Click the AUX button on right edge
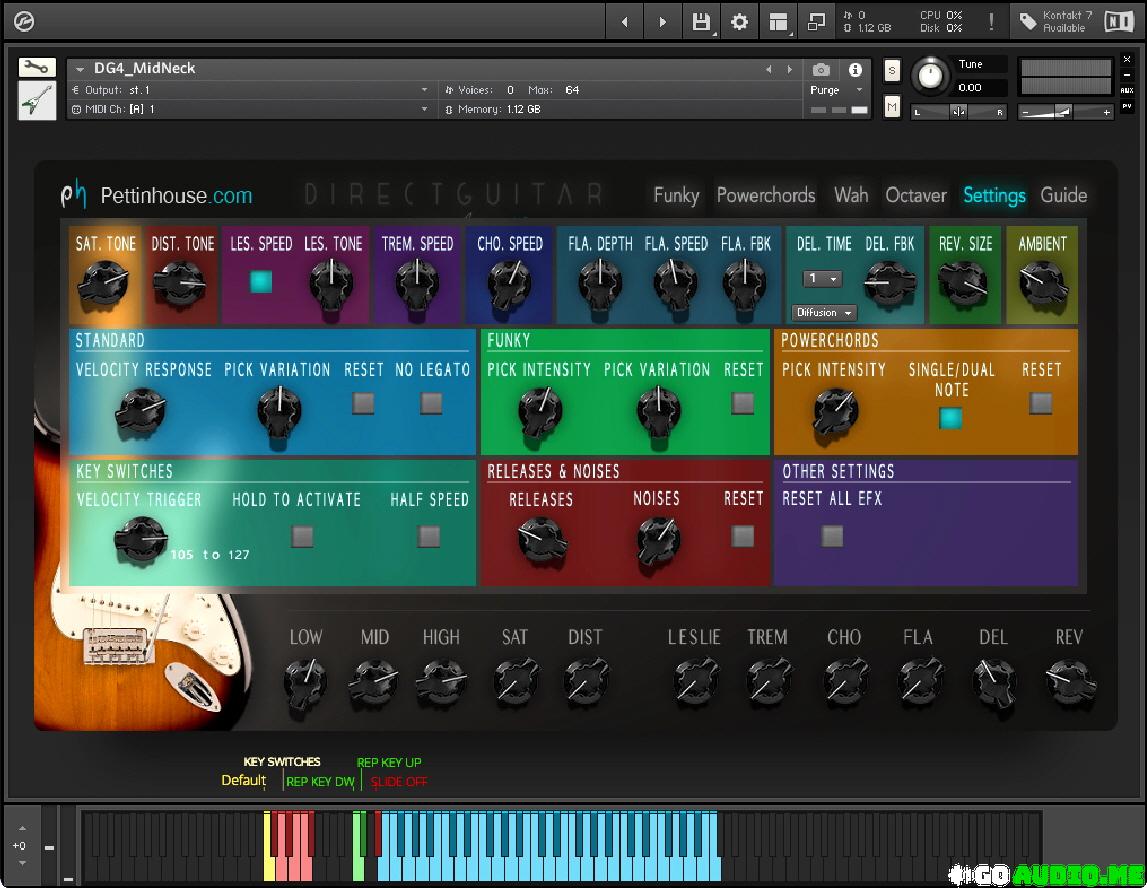Screen dimensions: 1147x888 [x=1127, y=91]
